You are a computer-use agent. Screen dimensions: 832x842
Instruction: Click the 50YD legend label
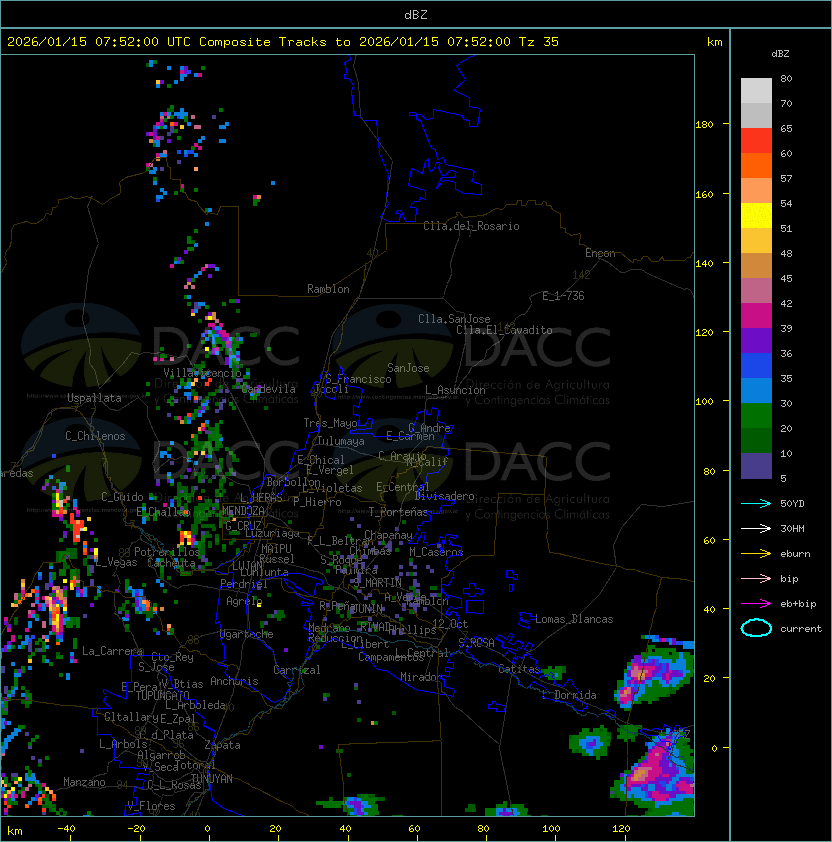tap(792, 504)
